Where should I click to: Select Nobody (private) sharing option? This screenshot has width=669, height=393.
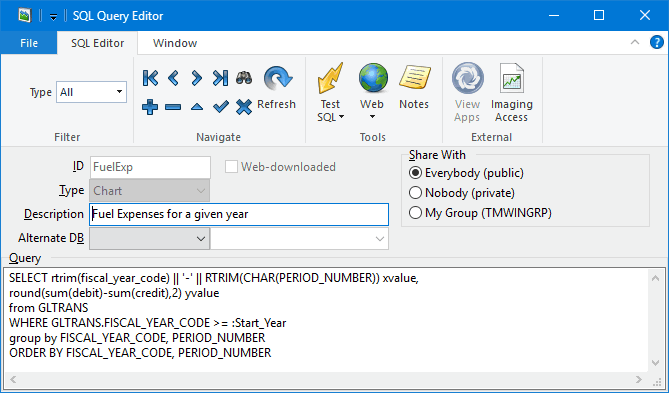click(x=462, y=193)
